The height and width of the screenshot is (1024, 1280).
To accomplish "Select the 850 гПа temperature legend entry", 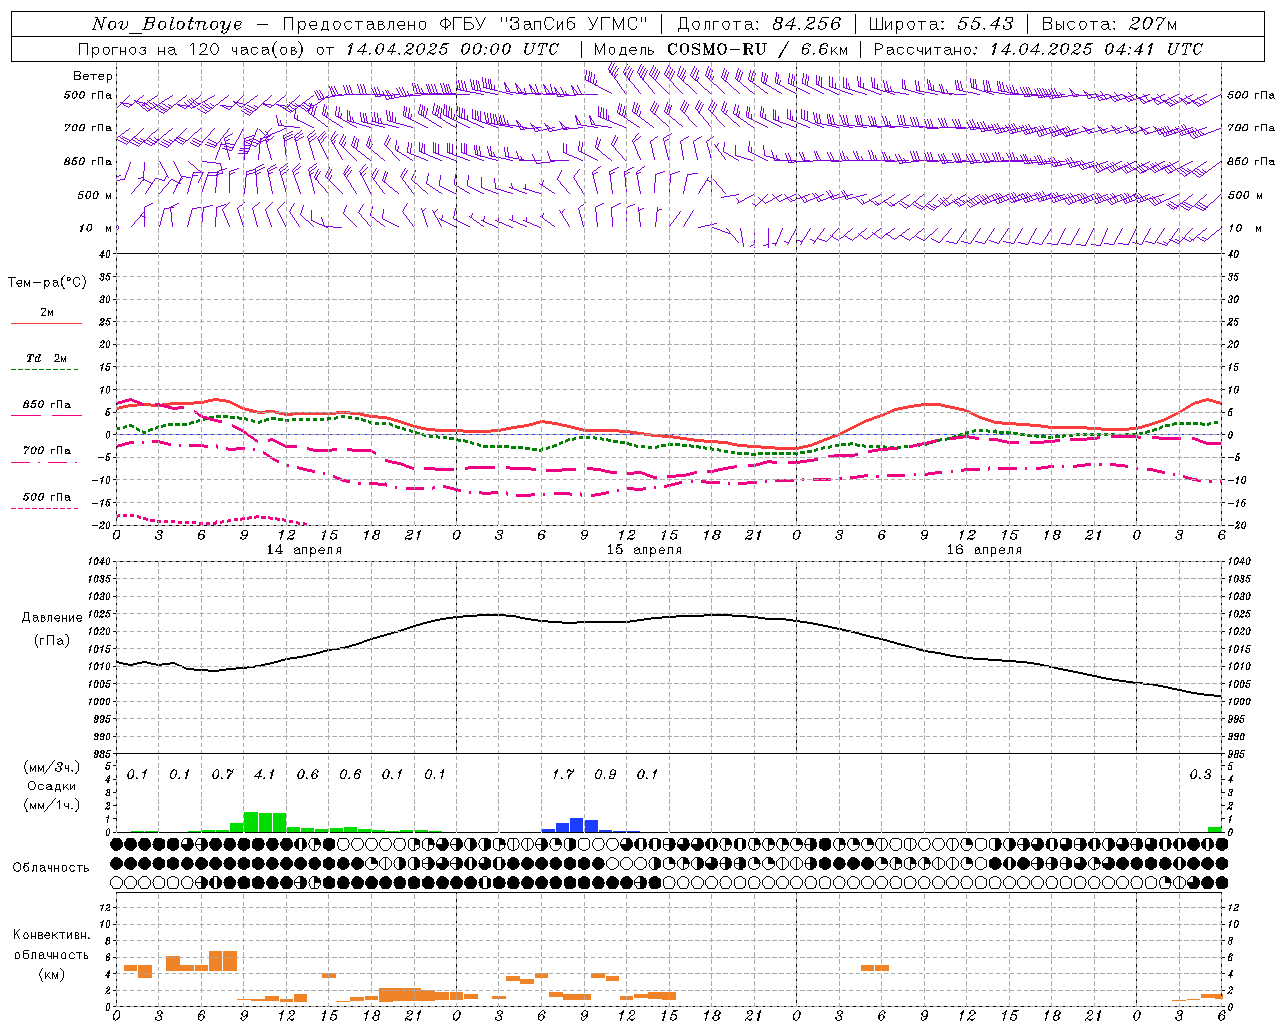I will (46, 405).
